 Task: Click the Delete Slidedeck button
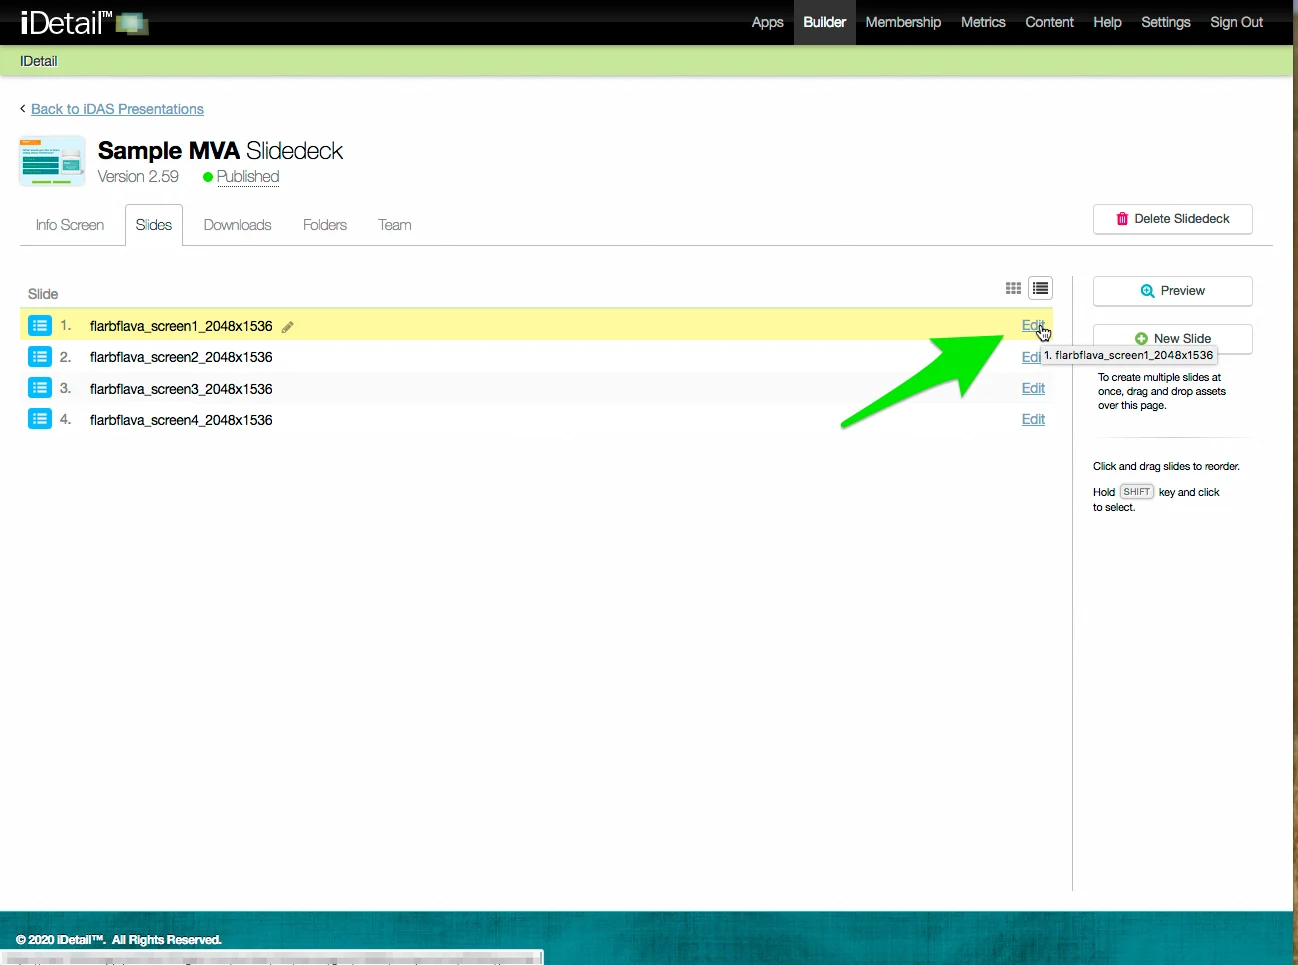[1173, 219]
